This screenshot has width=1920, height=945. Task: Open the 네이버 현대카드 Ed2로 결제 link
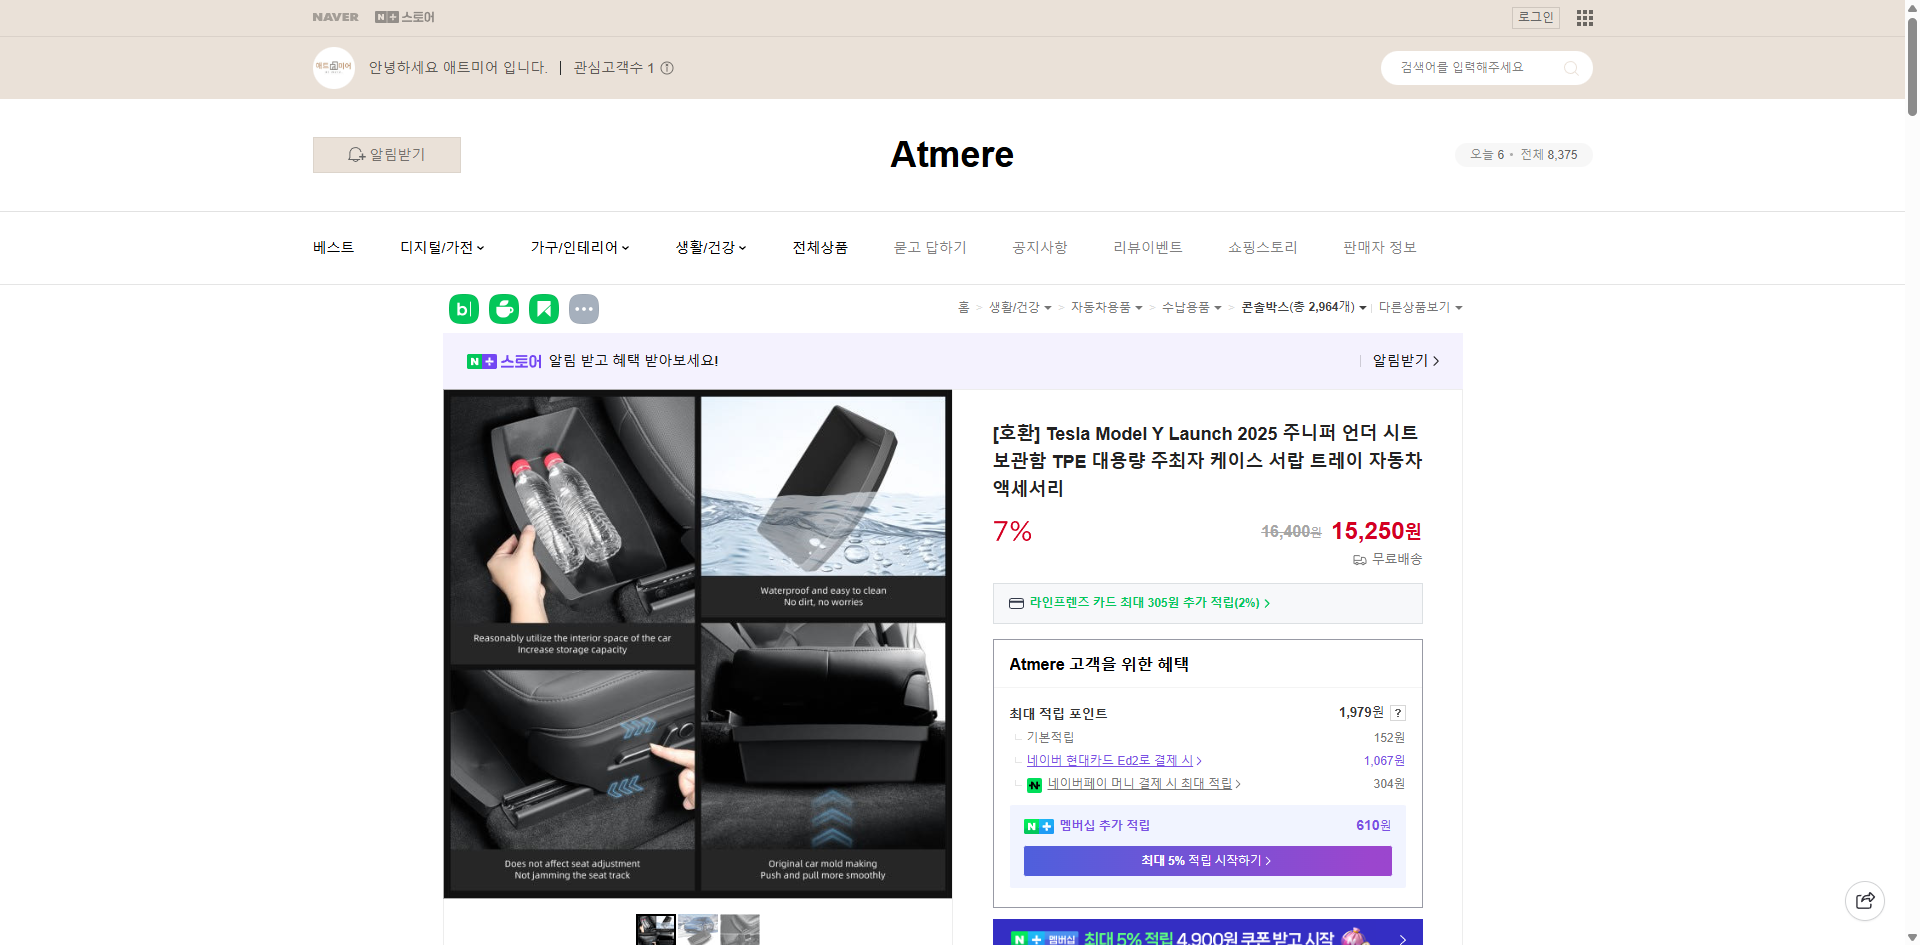pyautogui.click(x=1110, y=760)
